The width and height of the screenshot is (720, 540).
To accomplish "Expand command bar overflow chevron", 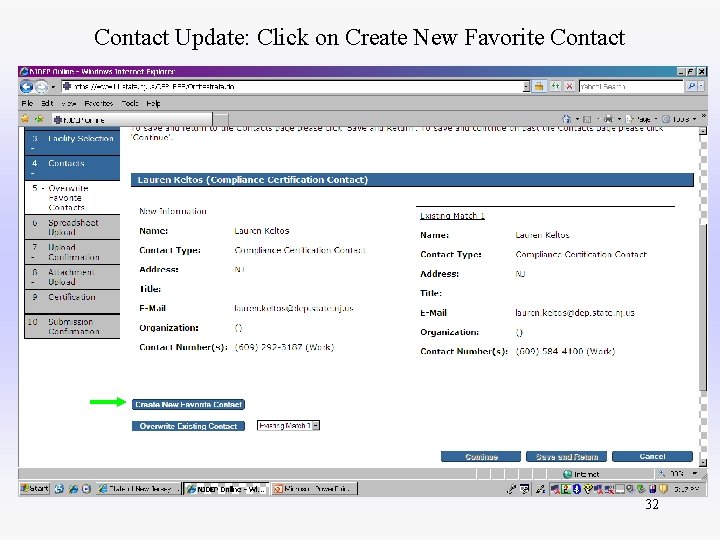I will click(x=703, y=116).
